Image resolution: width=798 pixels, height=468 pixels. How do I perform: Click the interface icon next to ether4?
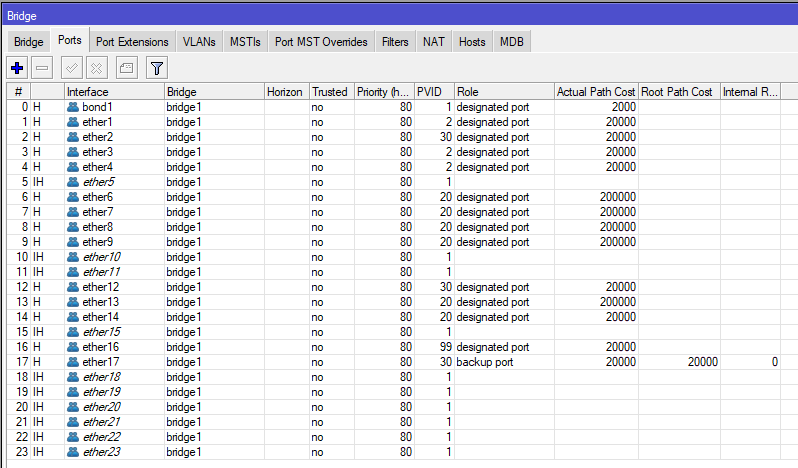point(73,167)
